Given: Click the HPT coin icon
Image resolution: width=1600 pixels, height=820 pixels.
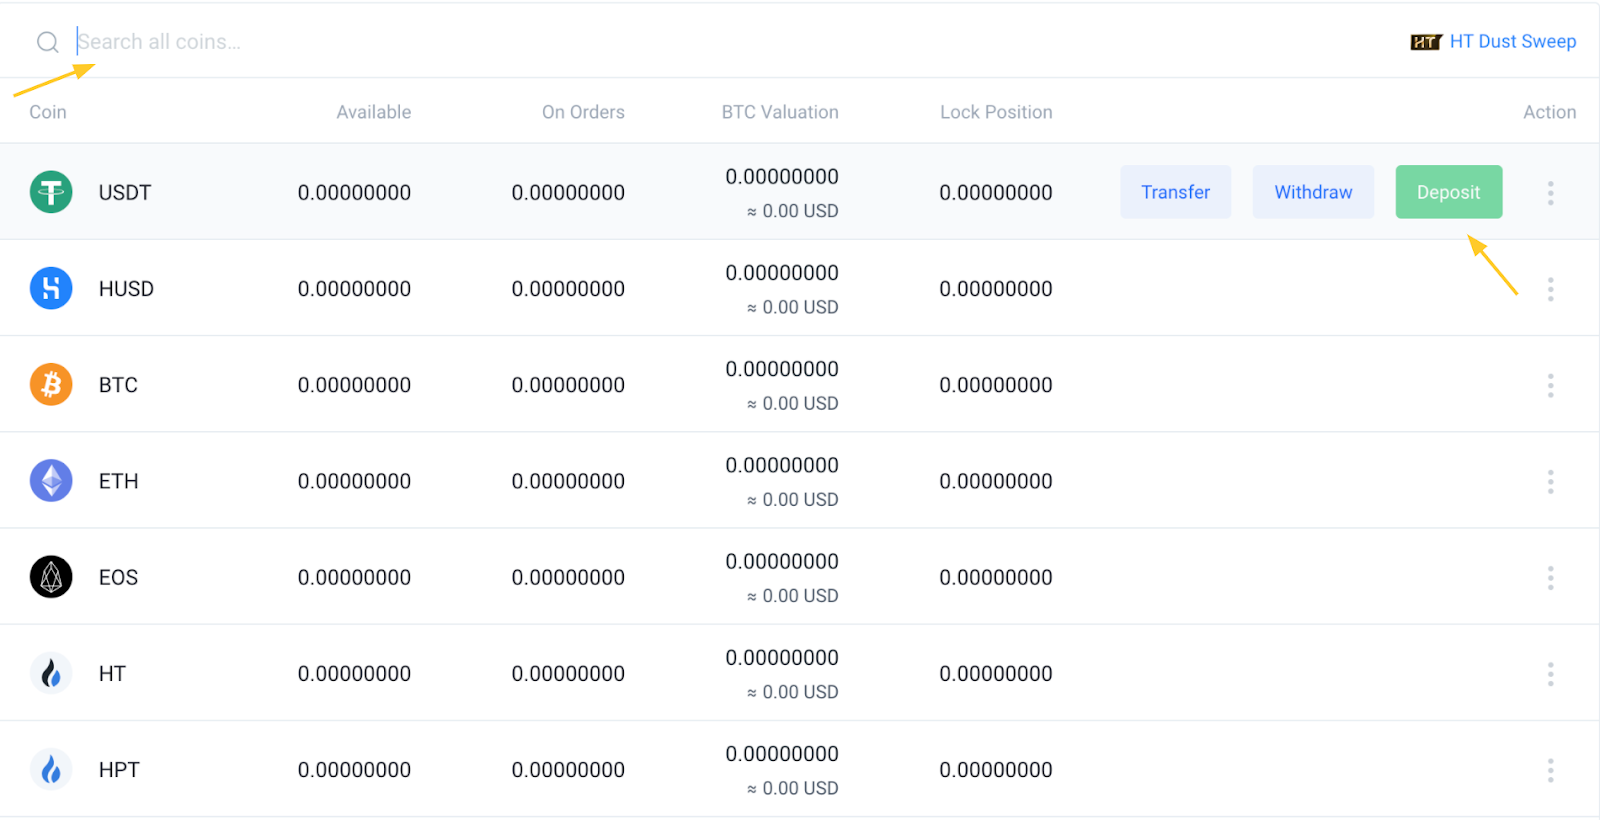Looking at the screenshot, I should 51,770.
